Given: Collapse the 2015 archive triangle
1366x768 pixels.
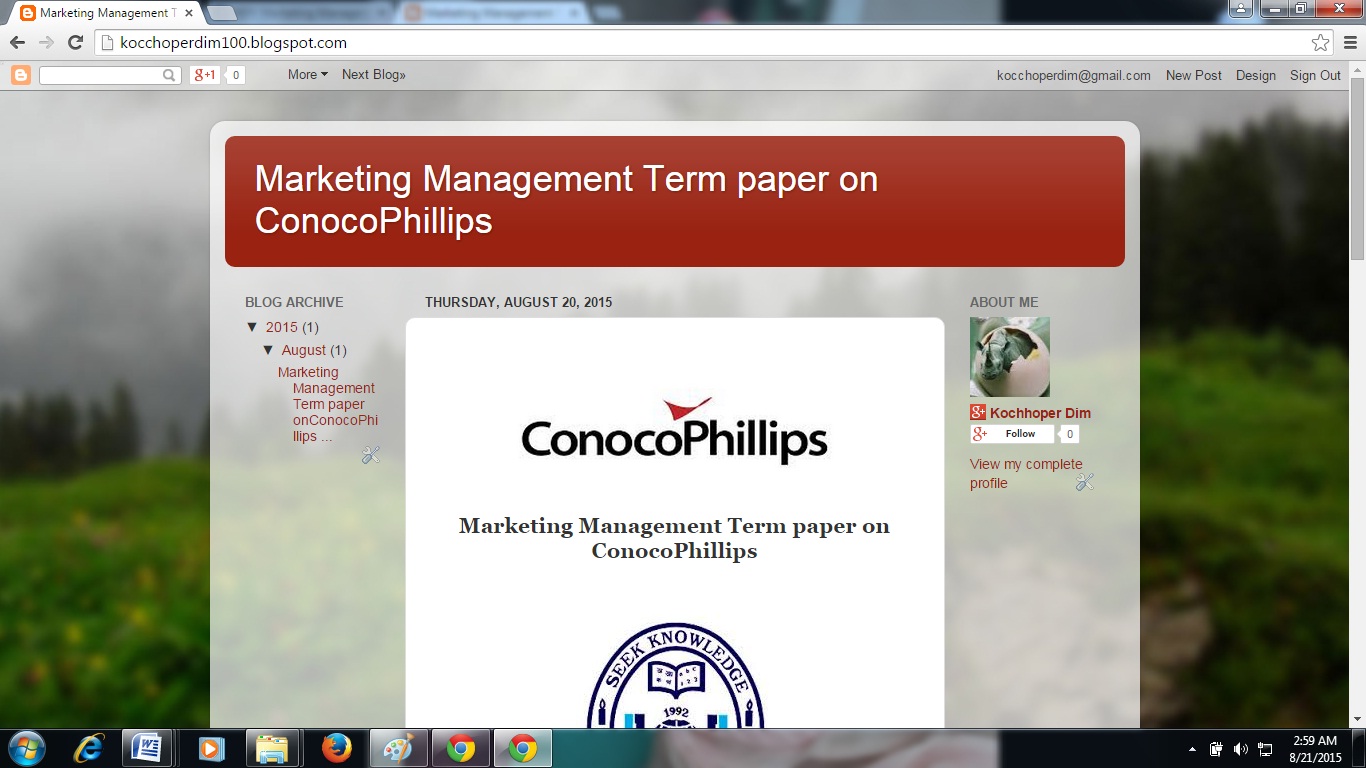Looking at the screenshot, I should pyautogui.click(x=252, y=327).
